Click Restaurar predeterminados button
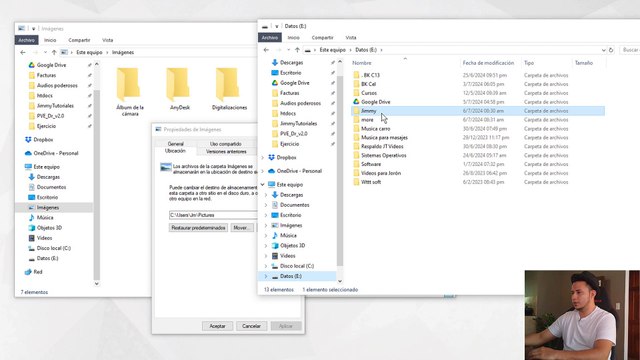Image resolution: width=640 pixels, height=360 pixels. pos(198,228)
